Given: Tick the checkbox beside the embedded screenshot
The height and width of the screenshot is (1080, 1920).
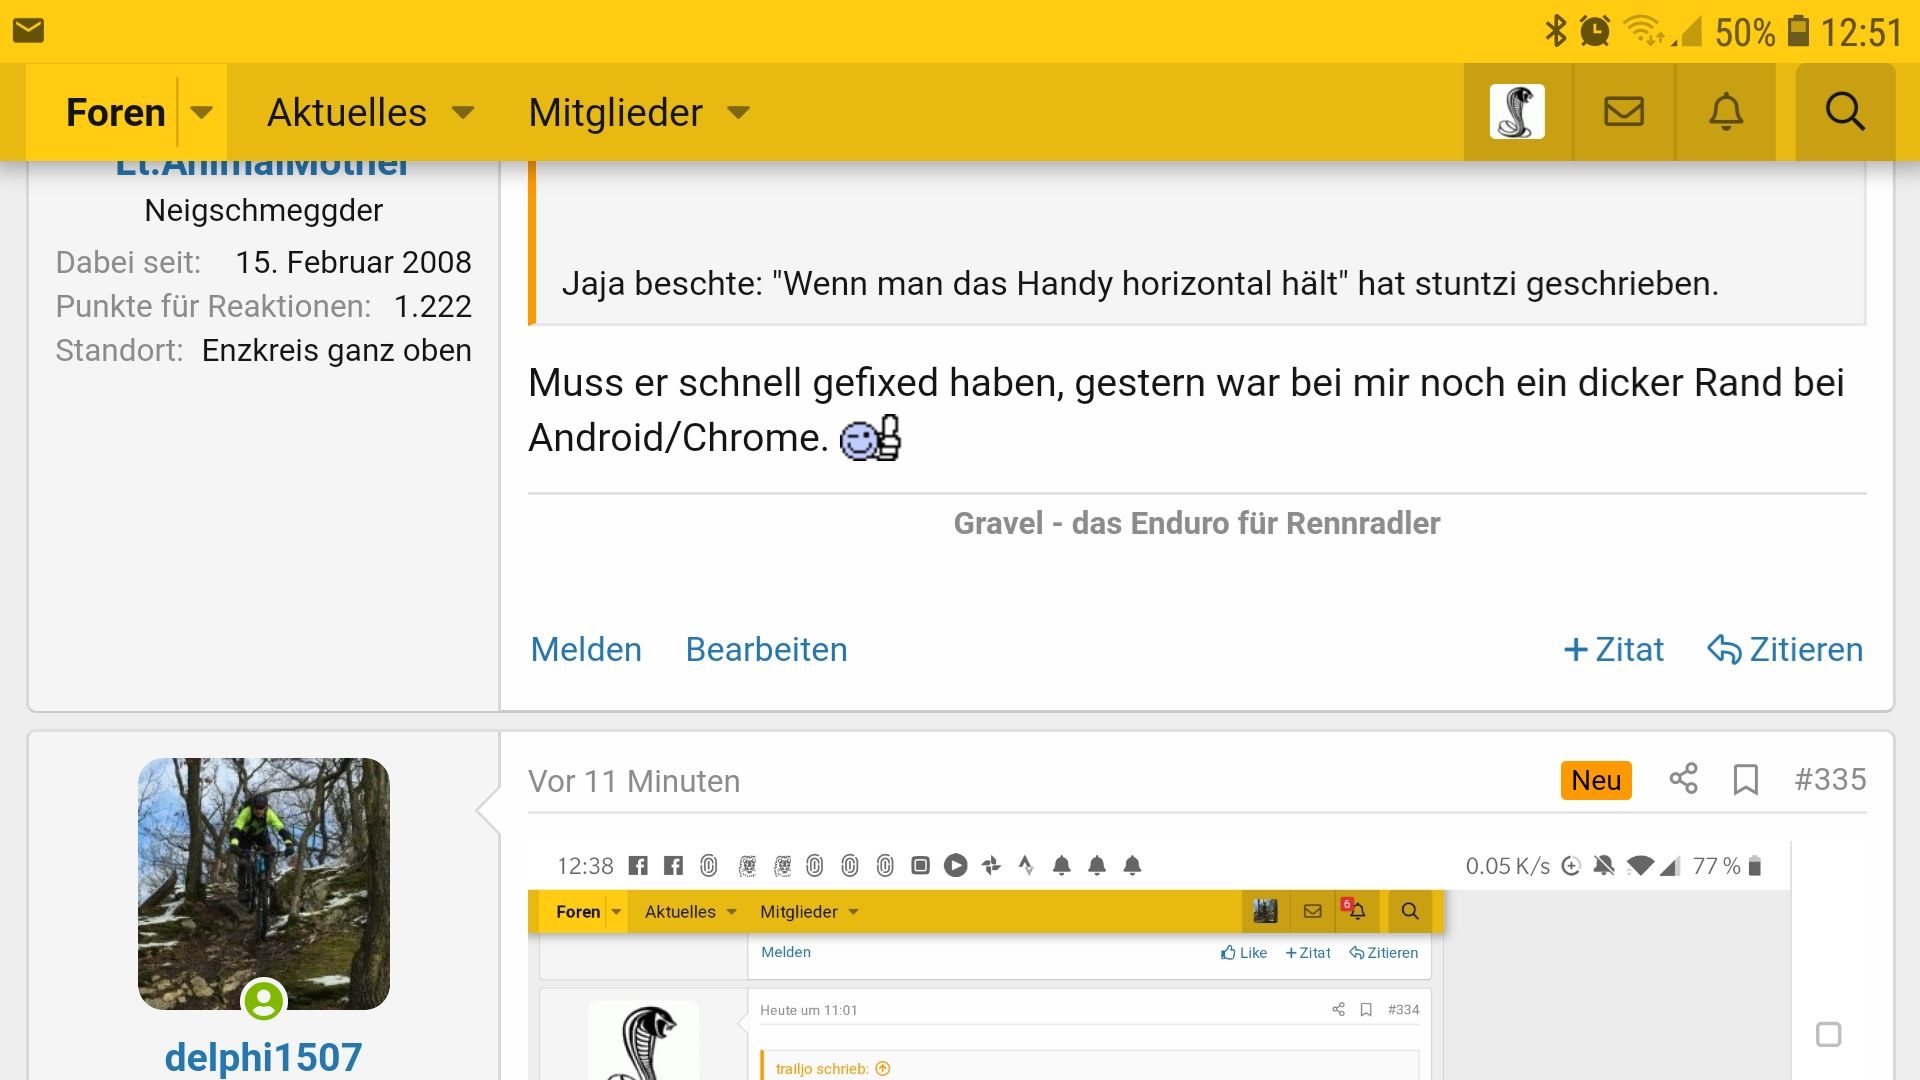Looking at the screenshot, I should point(1828,1034).
